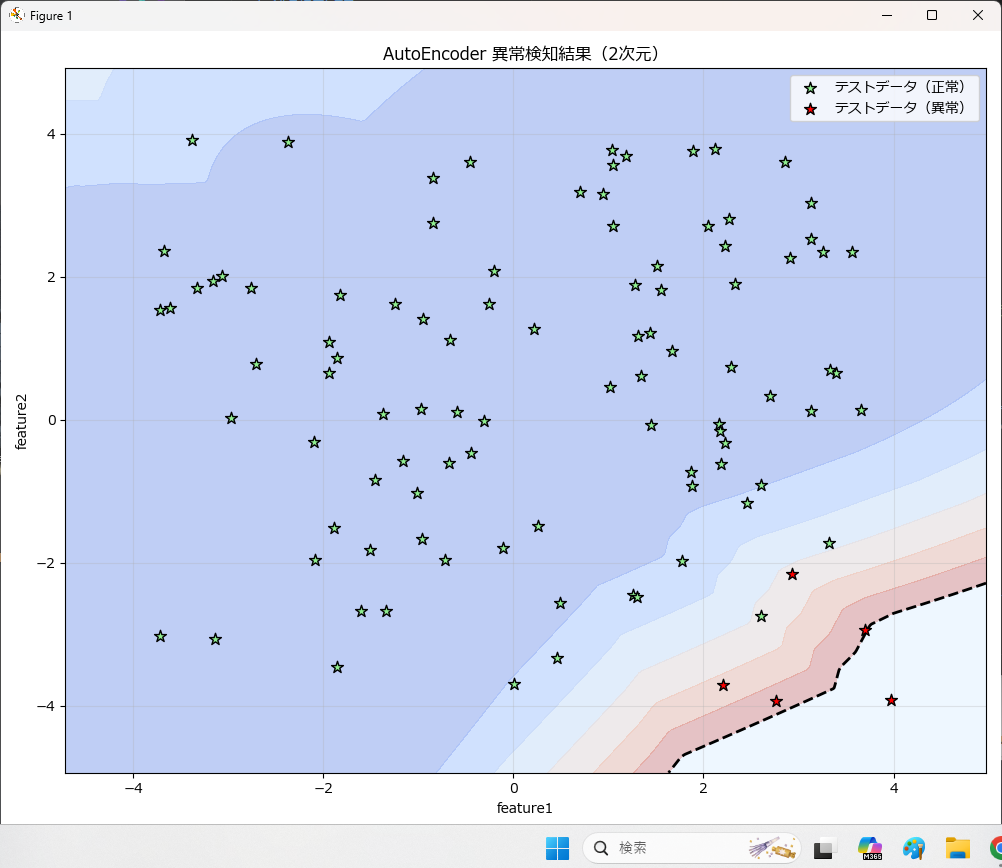Image resolution: width=1002 pixels, height=868 pixels.
Task: Close the Figure 1 window
Action: click(978, 15)
